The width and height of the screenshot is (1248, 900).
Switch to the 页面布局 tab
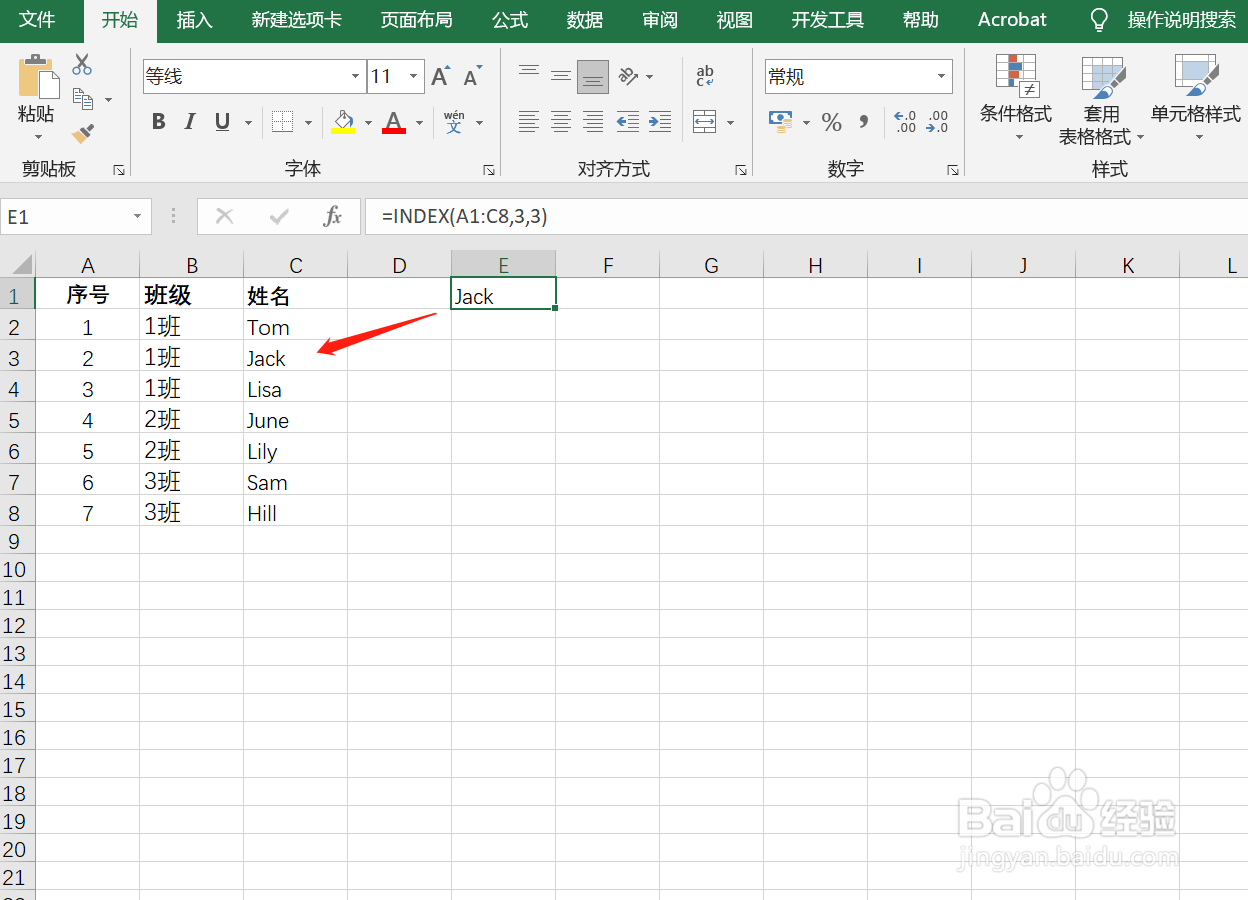416,20
